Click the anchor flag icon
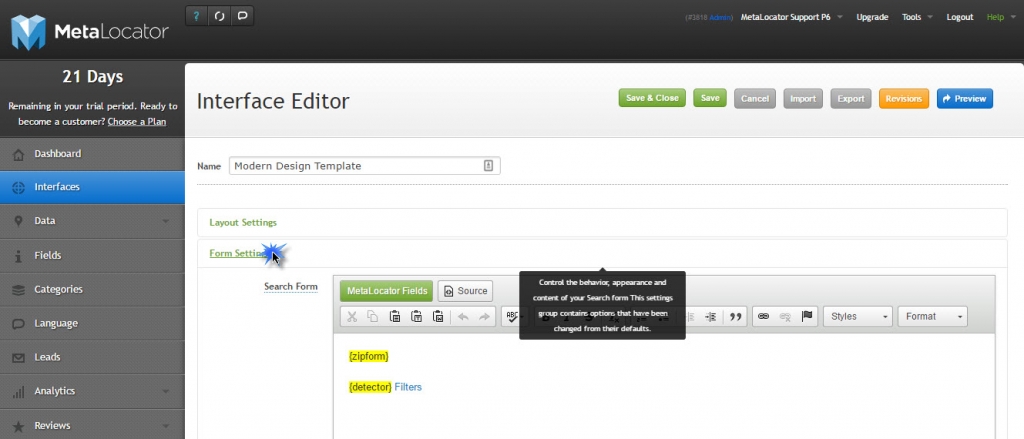The image size is (1024, 439). coord(807,316)
